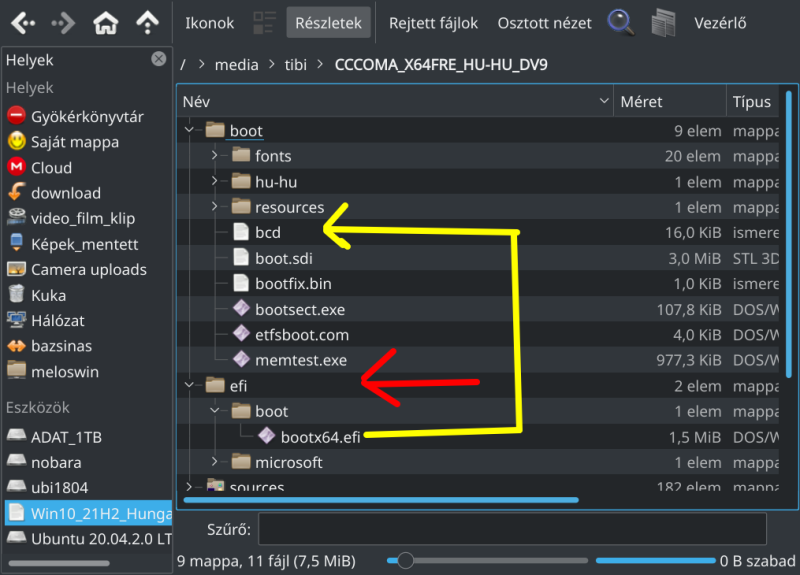Image resolution: width=800 pixels, height=575 pixels.
Task: Go back with the left arrow icon
Action: (x=23, y=23)
